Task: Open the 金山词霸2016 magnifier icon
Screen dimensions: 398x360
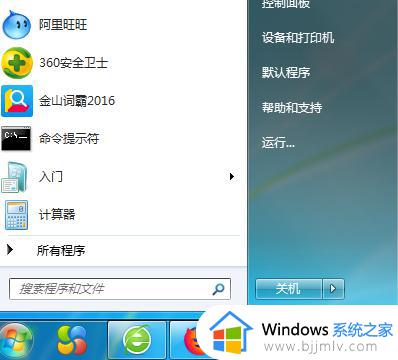Action: [17, 101]
